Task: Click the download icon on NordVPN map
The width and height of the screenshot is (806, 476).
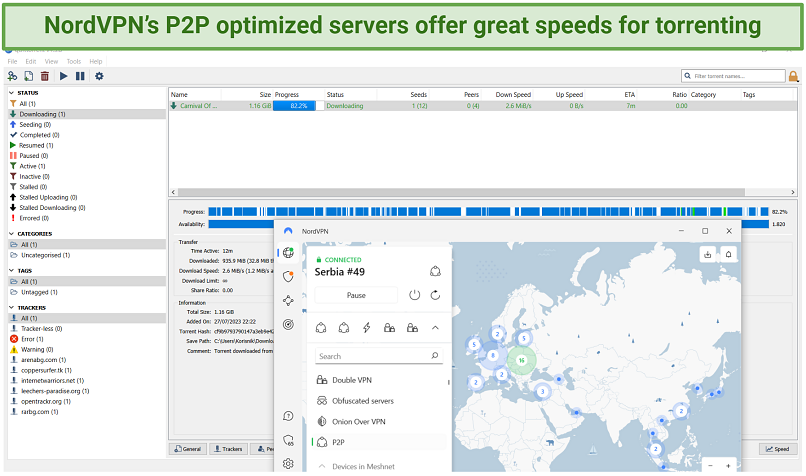Action: click(708, 254)
